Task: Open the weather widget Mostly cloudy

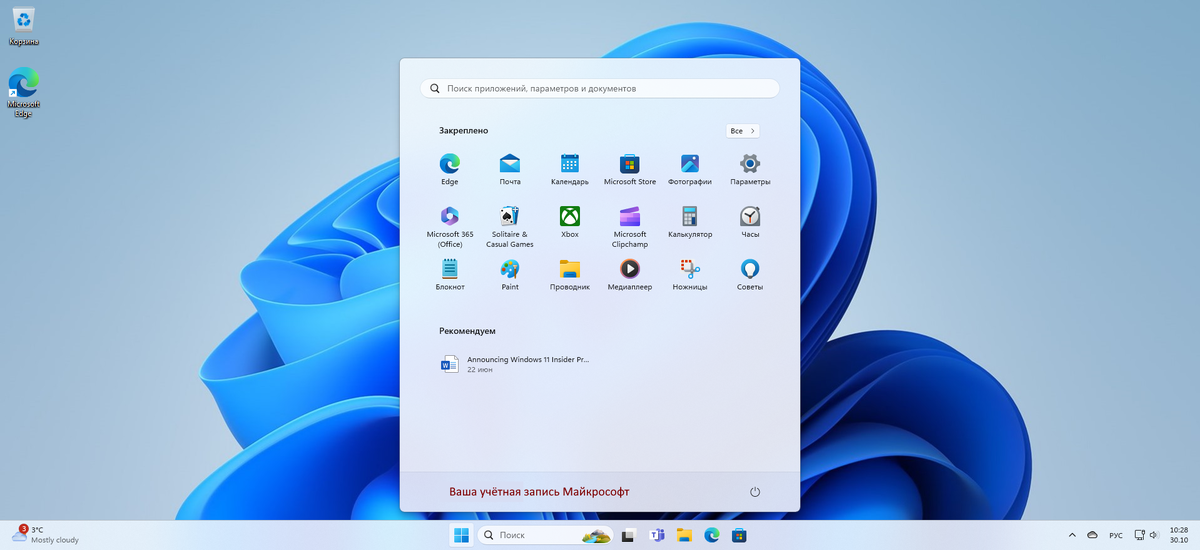Action: 47,535
